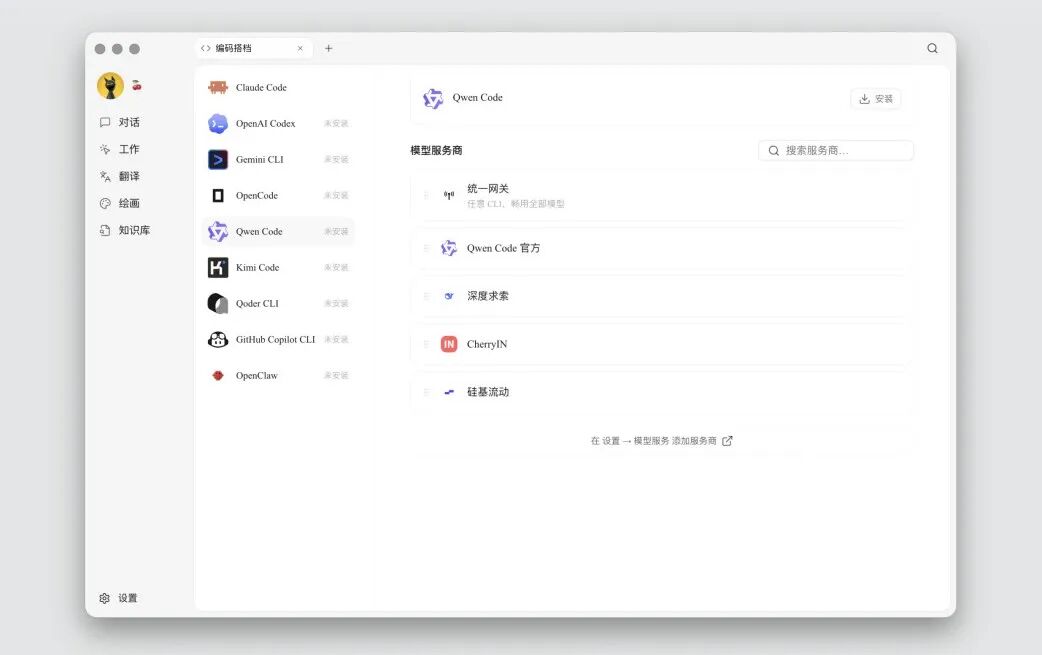Choose the Qwen Code 官方 provider
Screen dimensions: 1042x655
[661, 248]
